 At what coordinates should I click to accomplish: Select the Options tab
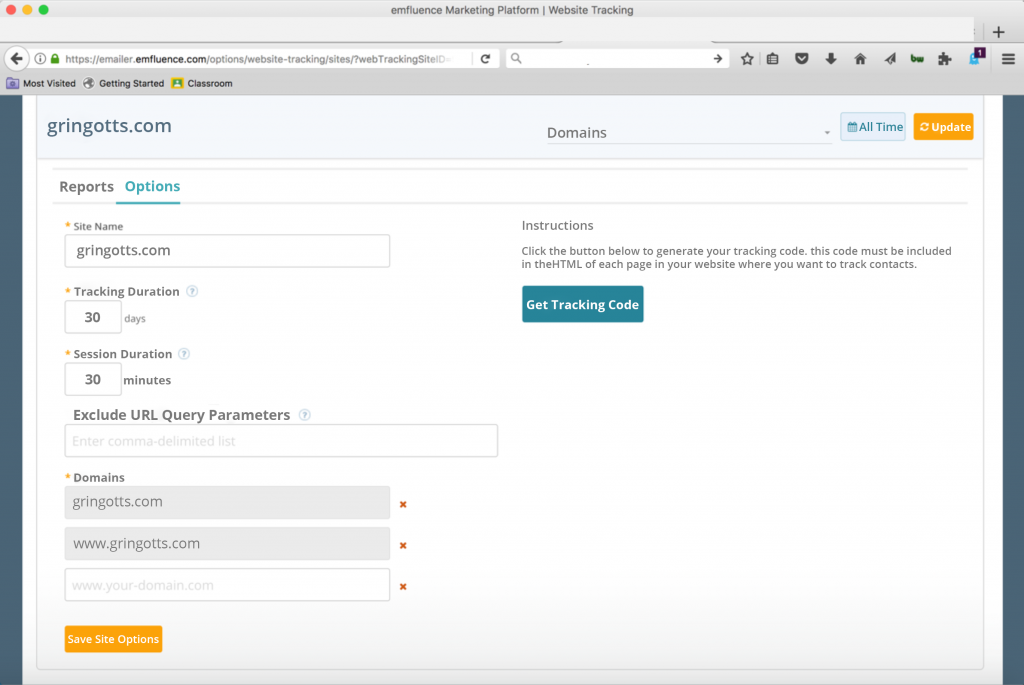151,186
